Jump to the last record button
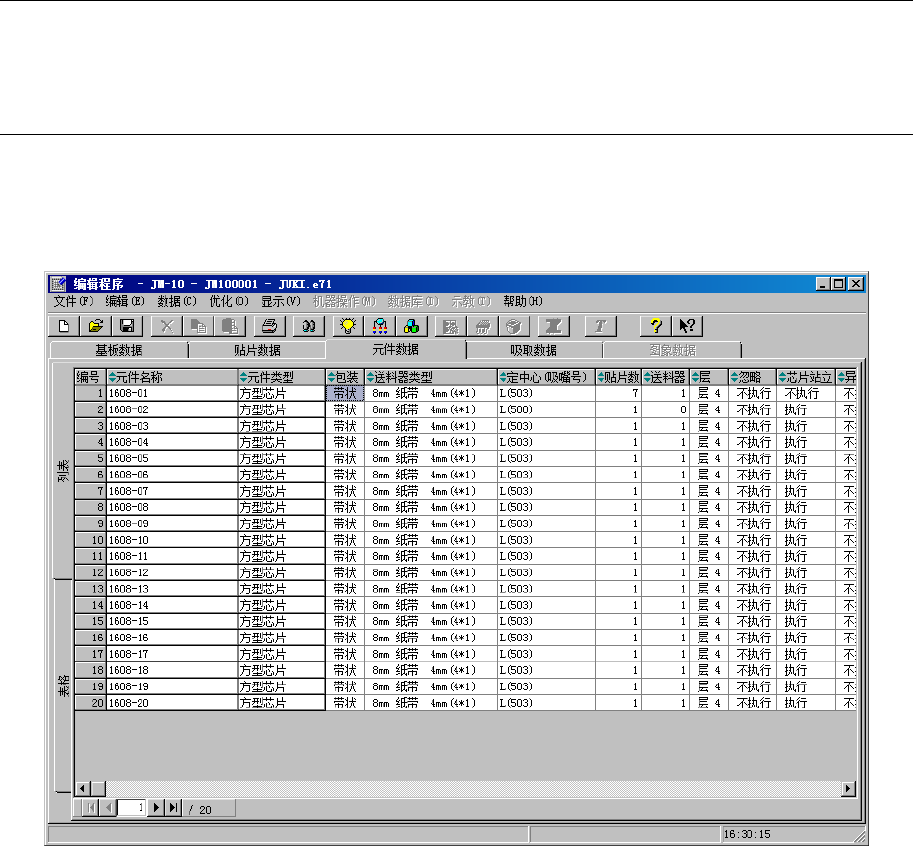Image resolution: width=913 pixels, height=846 pixels. pos(174,808)
